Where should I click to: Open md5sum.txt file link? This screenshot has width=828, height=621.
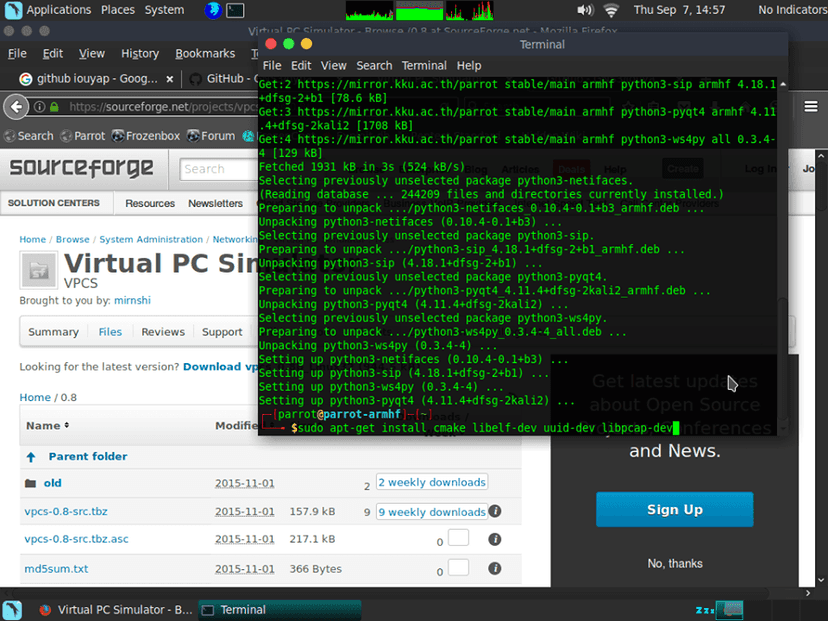[x=57, y=569]
